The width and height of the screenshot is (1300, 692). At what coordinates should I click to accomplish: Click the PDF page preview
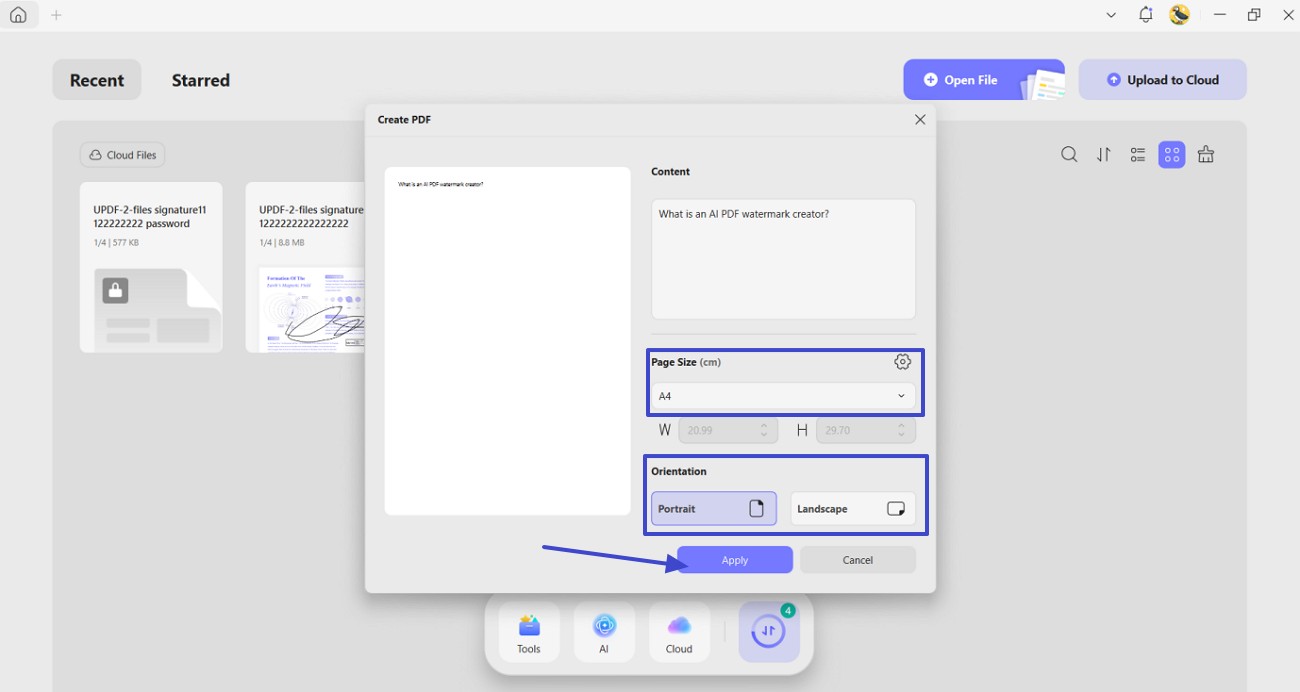click(508, 341)
